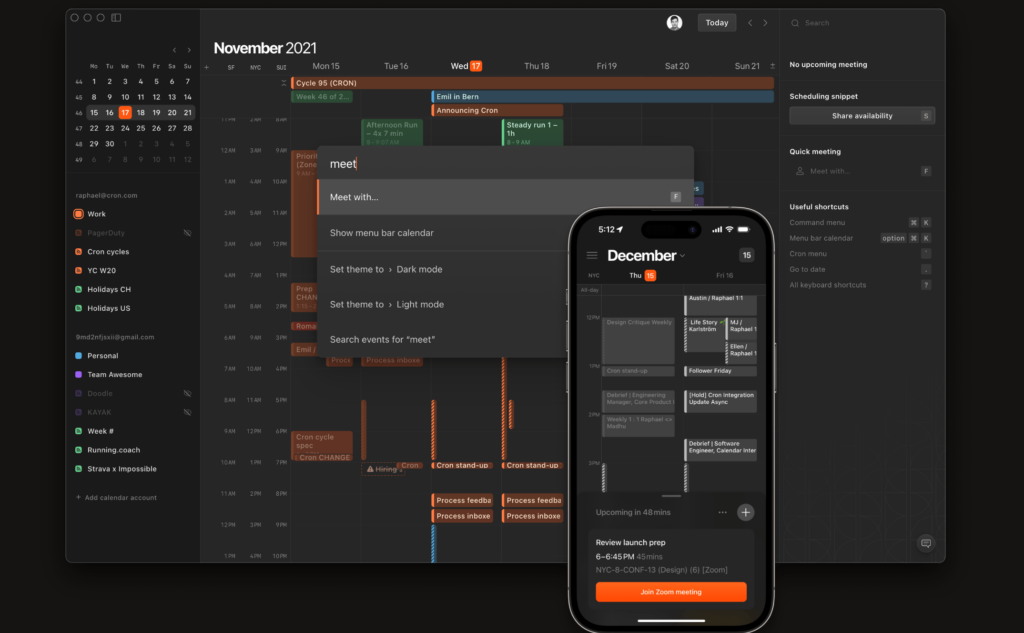Focus the command palette text field
Screen dimensions: 1024x633
(505, 164)
